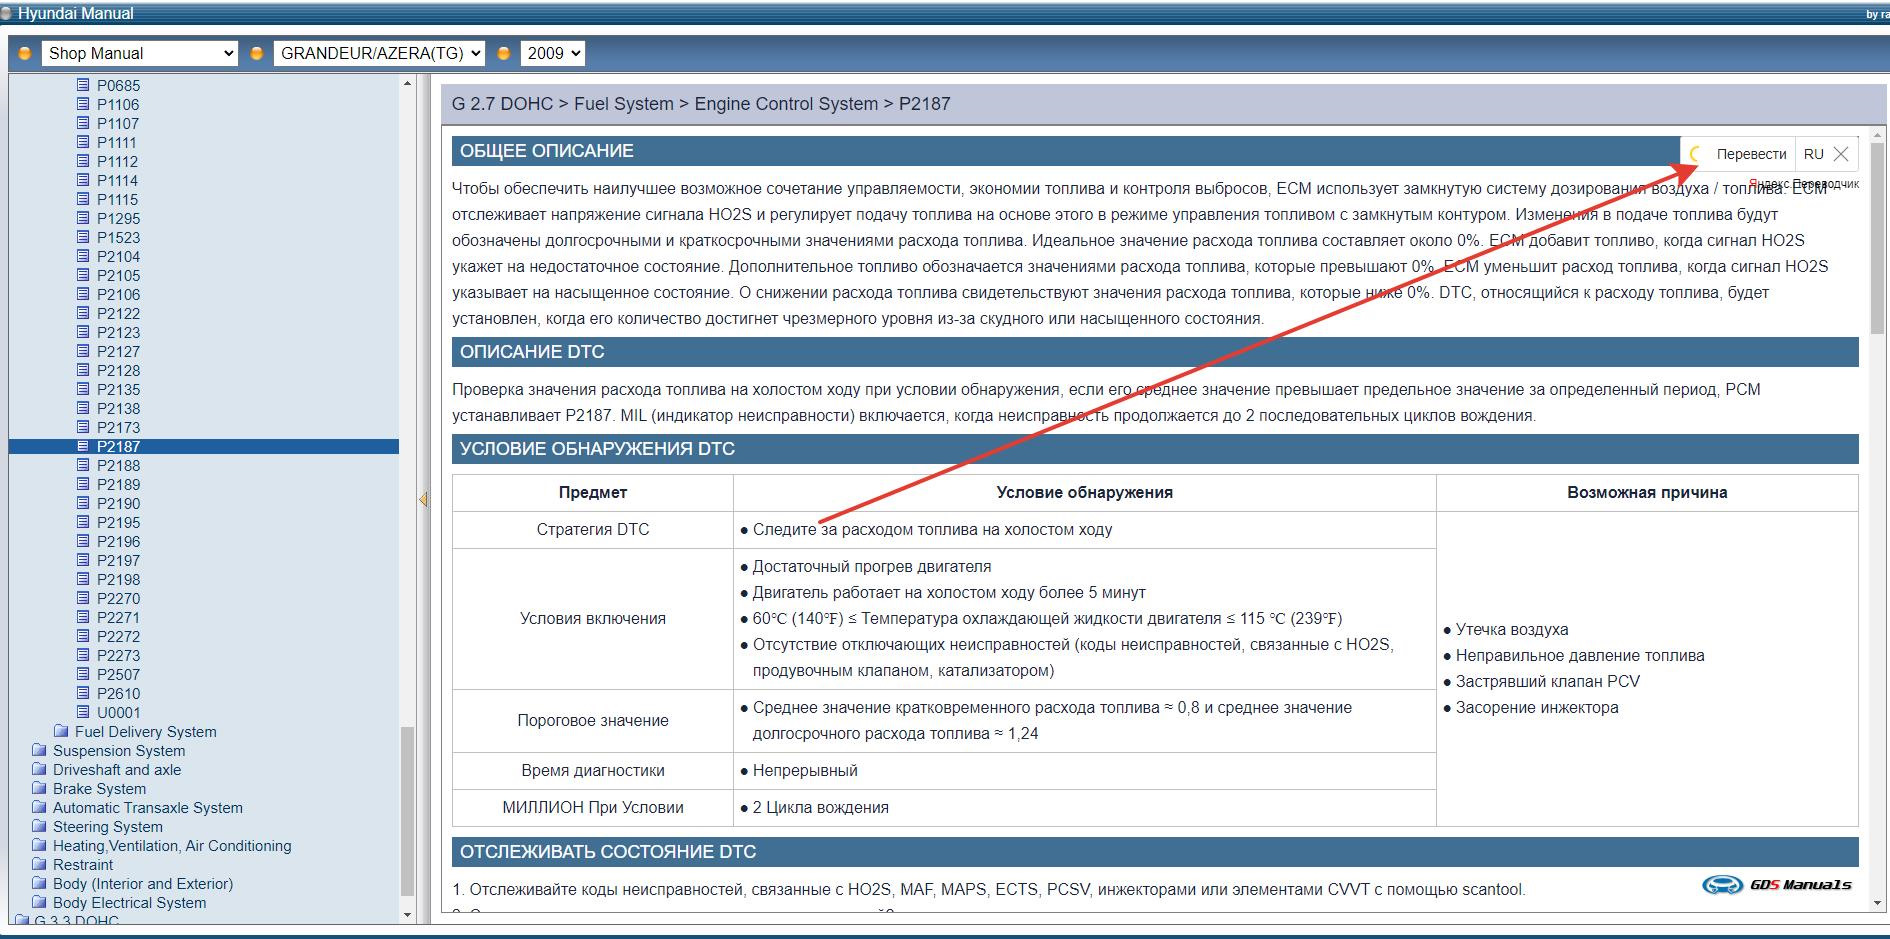The width and height of the screenshot is (1890, 939).
Task: Click the document icon beside P2173
Action: [84, 427]
